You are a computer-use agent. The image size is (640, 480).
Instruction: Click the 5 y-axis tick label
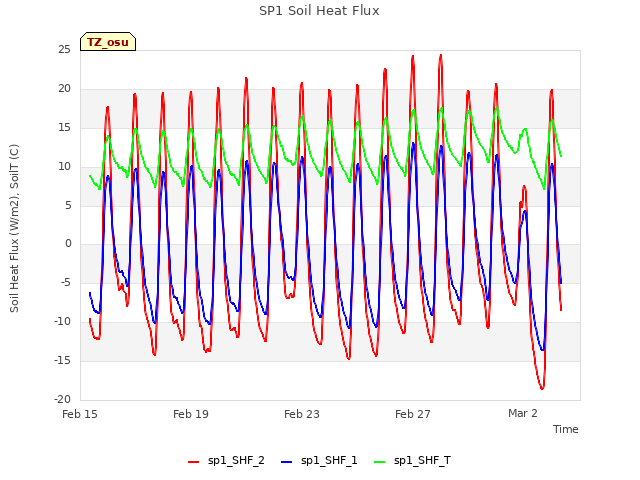pos(68,205)
